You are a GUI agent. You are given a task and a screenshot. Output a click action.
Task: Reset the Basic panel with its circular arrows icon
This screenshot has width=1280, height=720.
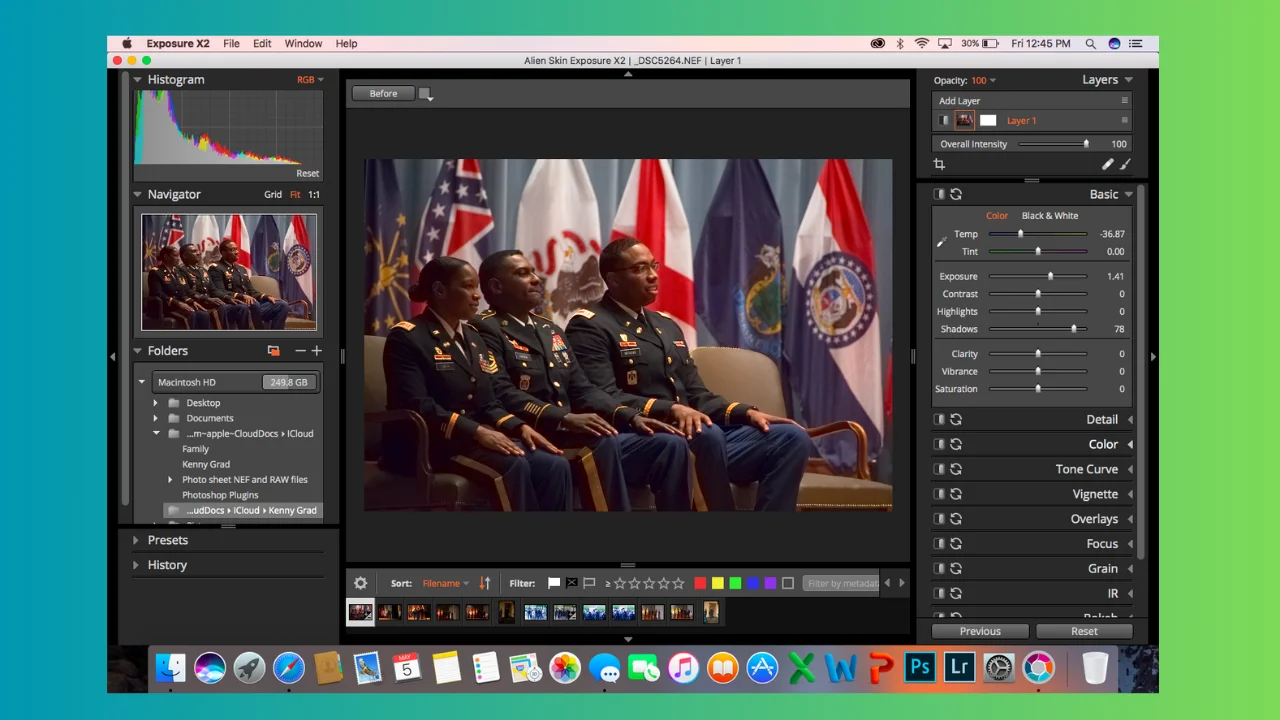pos(956,194)
